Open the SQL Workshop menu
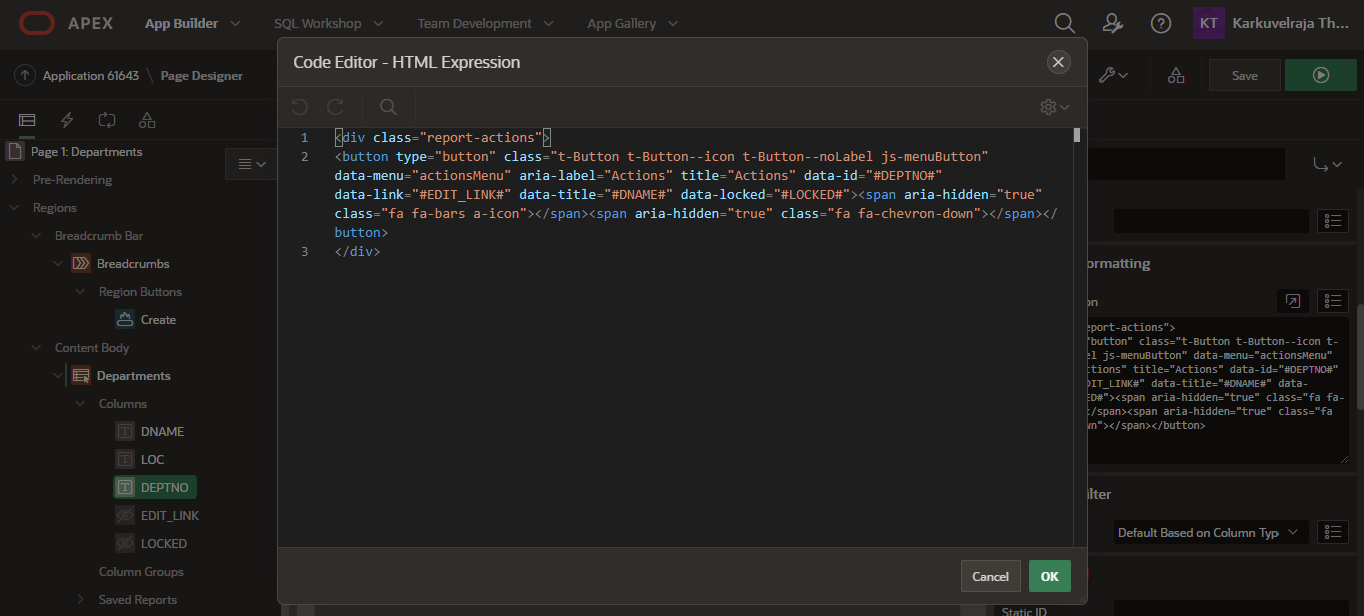 click(319, 22)
